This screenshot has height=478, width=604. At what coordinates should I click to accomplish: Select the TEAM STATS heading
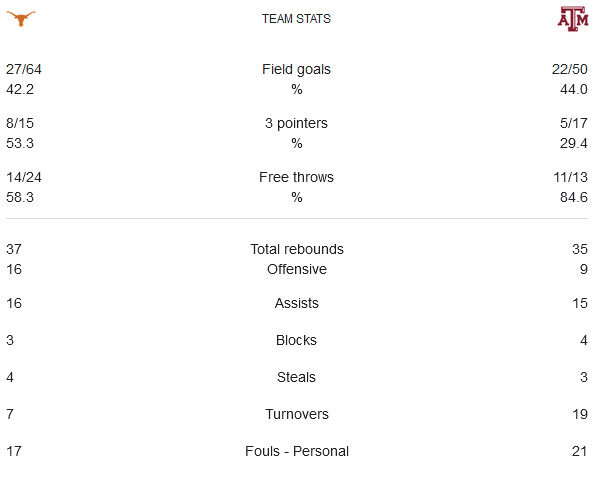[296, 19]
